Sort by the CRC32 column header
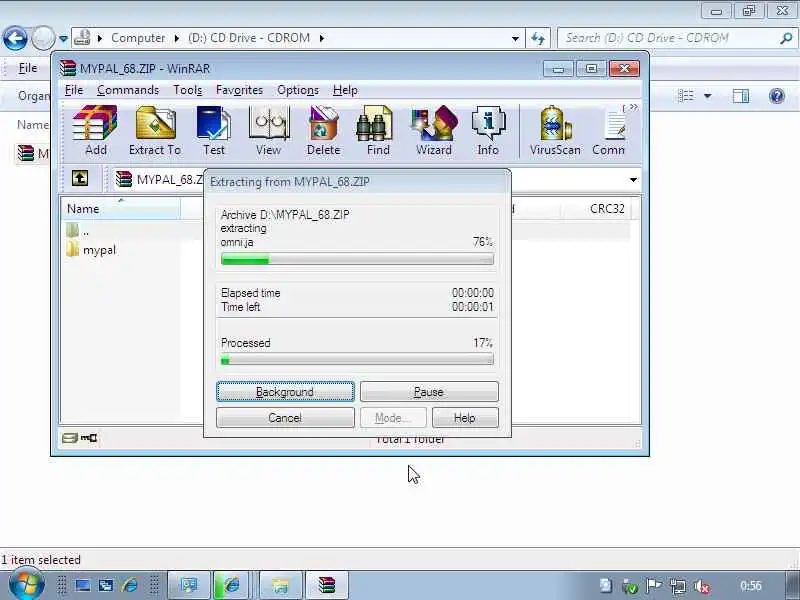The width and height of the screenshot is (800, 600). coord(597,209)
